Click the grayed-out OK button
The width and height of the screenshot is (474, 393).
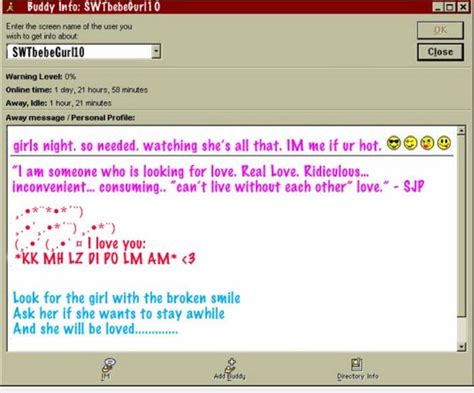pos(440,30)
